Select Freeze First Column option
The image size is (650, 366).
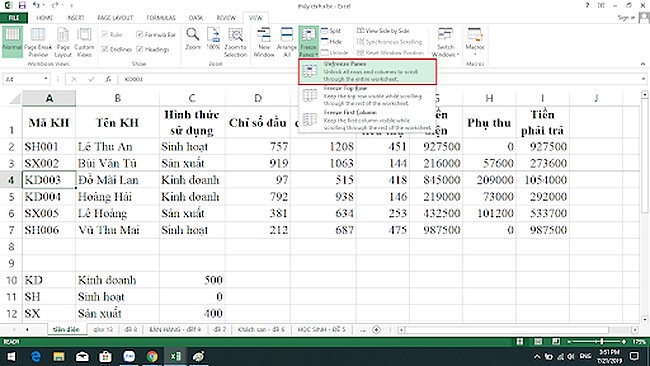pos(367,120)
